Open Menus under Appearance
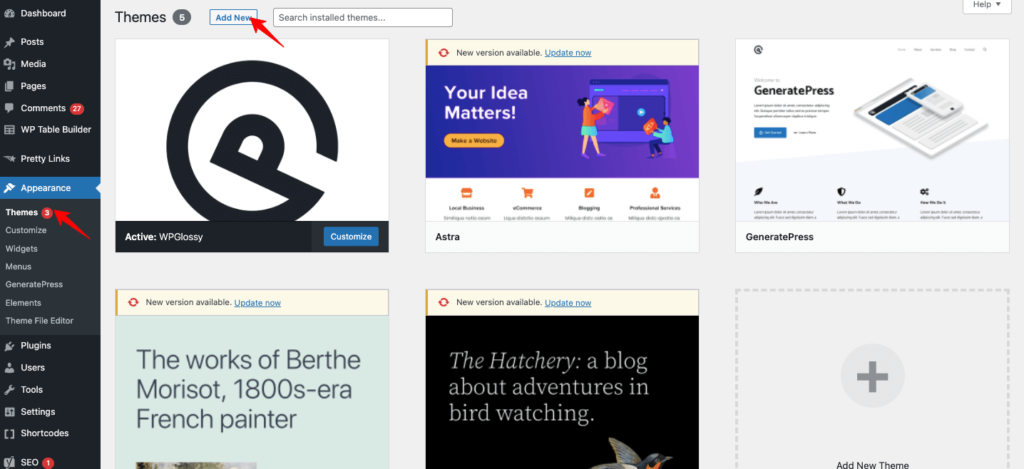The image size is (1024, 469). pos(18,267)
